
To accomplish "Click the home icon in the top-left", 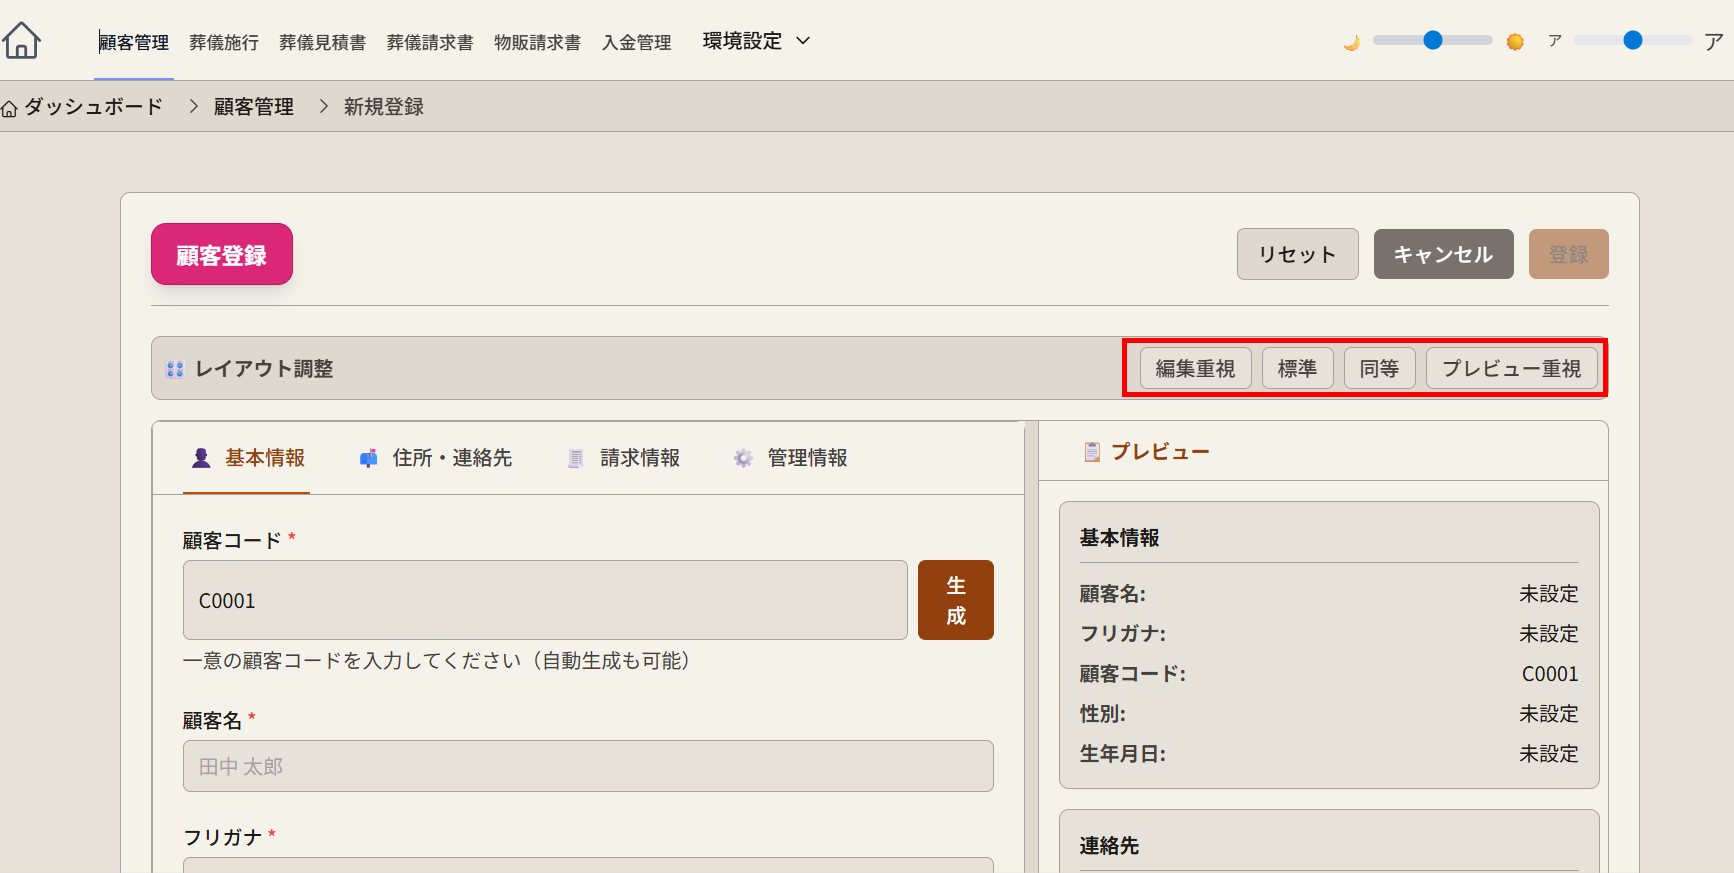I will tap(21, 41).
